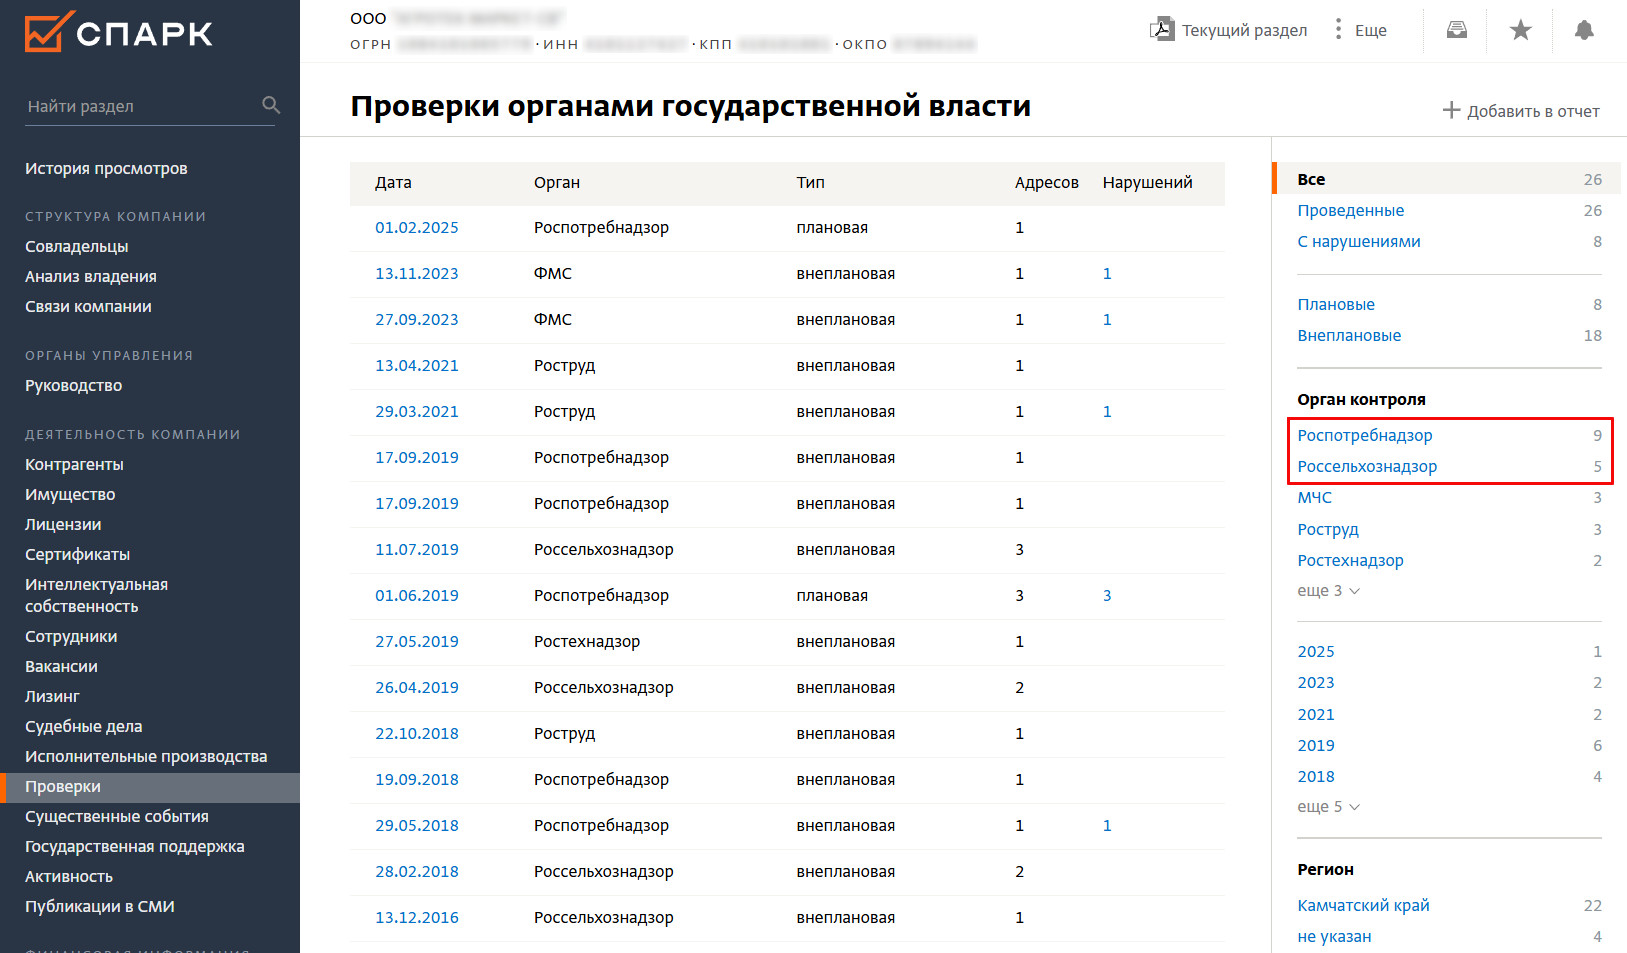Click the SPARK logo icon

[x=49, y=32]
